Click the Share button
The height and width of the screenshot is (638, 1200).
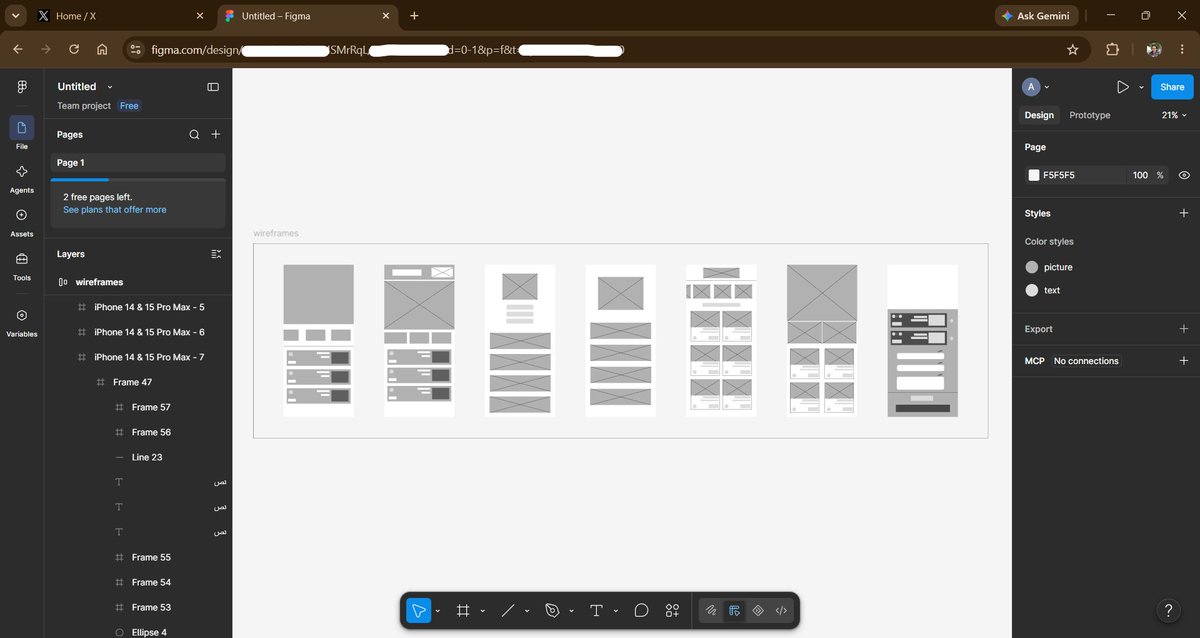1172,87
